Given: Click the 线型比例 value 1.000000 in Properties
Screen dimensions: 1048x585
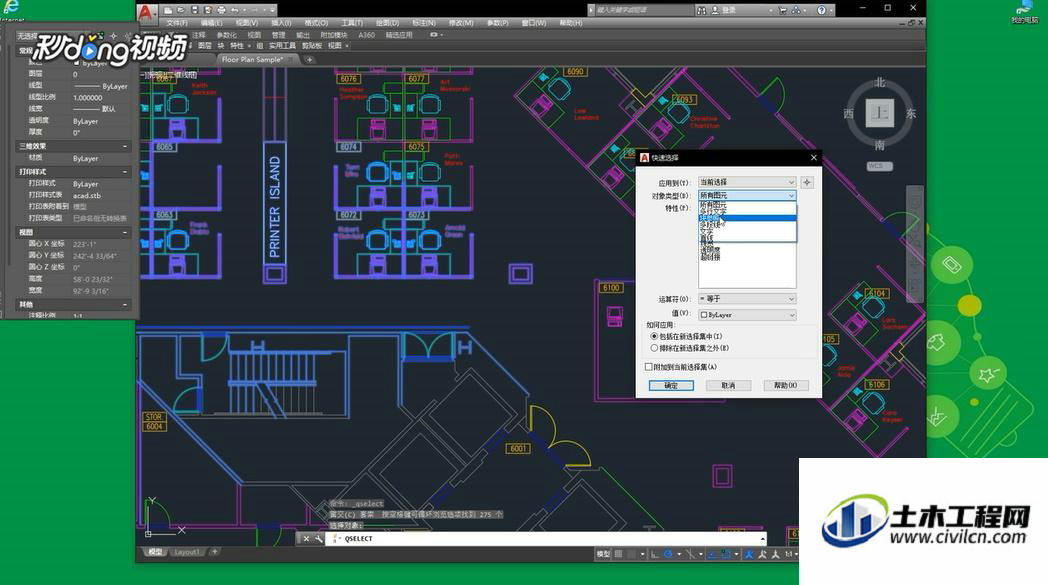Looking at the screenshot, I should (x=88, y=98).
